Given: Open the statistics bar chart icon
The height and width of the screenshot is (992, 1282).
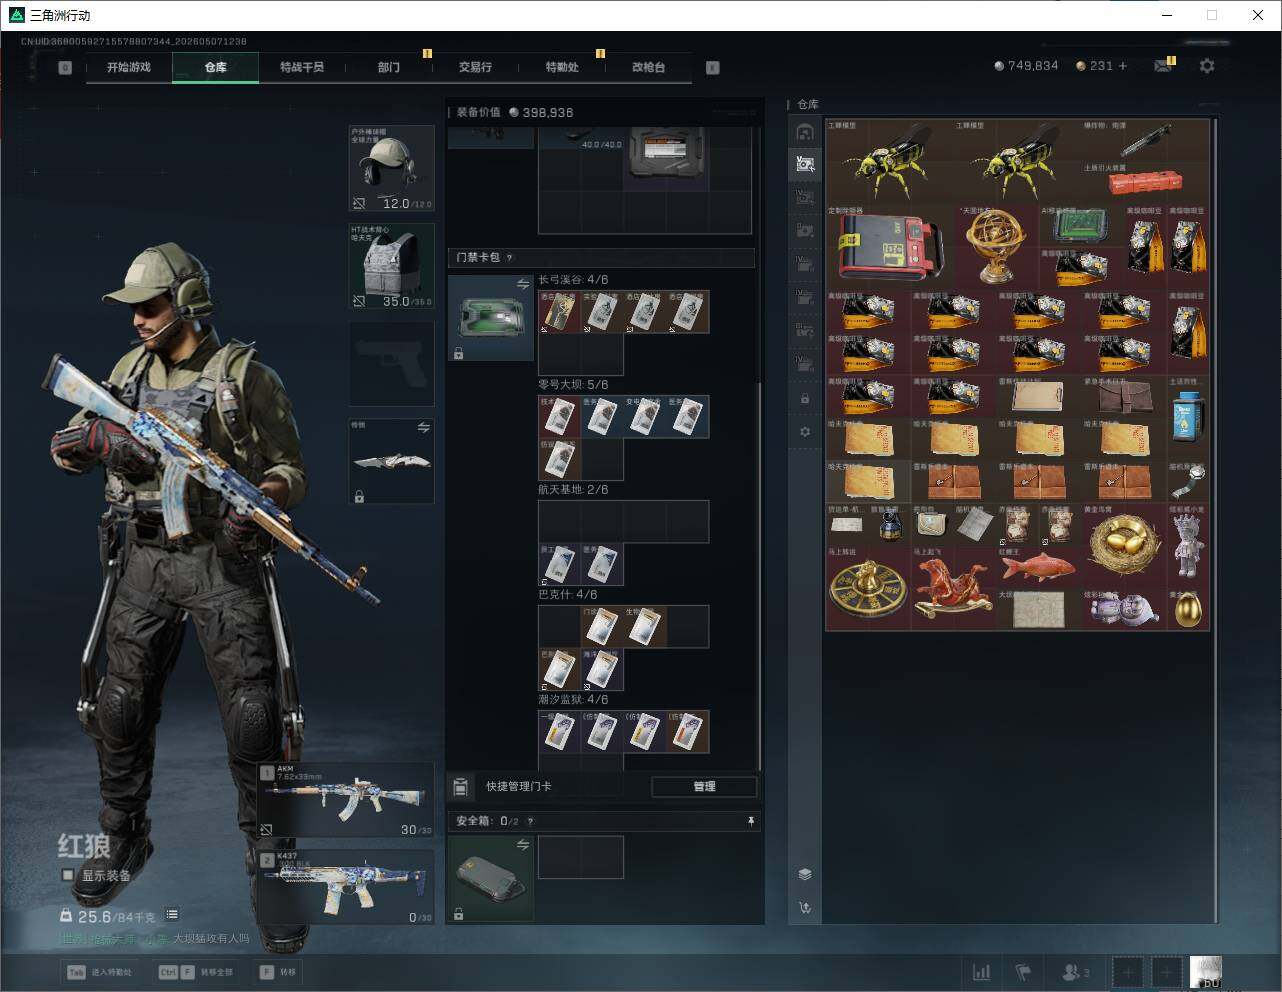Looking at the screenshot, I should click(x=982, y=972).
